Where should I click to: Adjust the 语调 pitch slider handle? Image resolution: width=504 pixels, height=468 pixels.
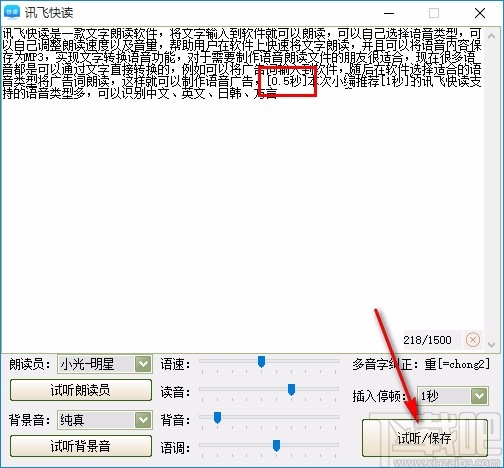[x=276, y=445]
